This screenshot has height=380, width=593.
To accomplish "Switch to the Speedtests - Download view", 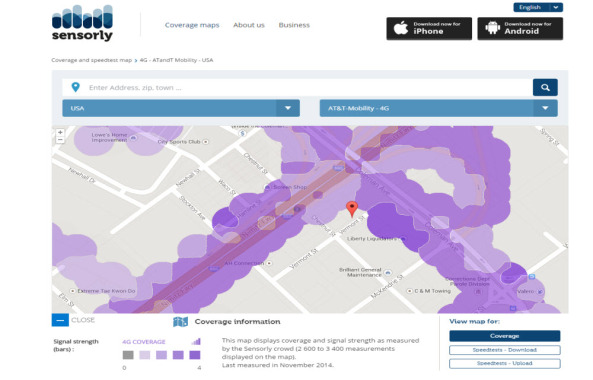I will coord(505,350).
